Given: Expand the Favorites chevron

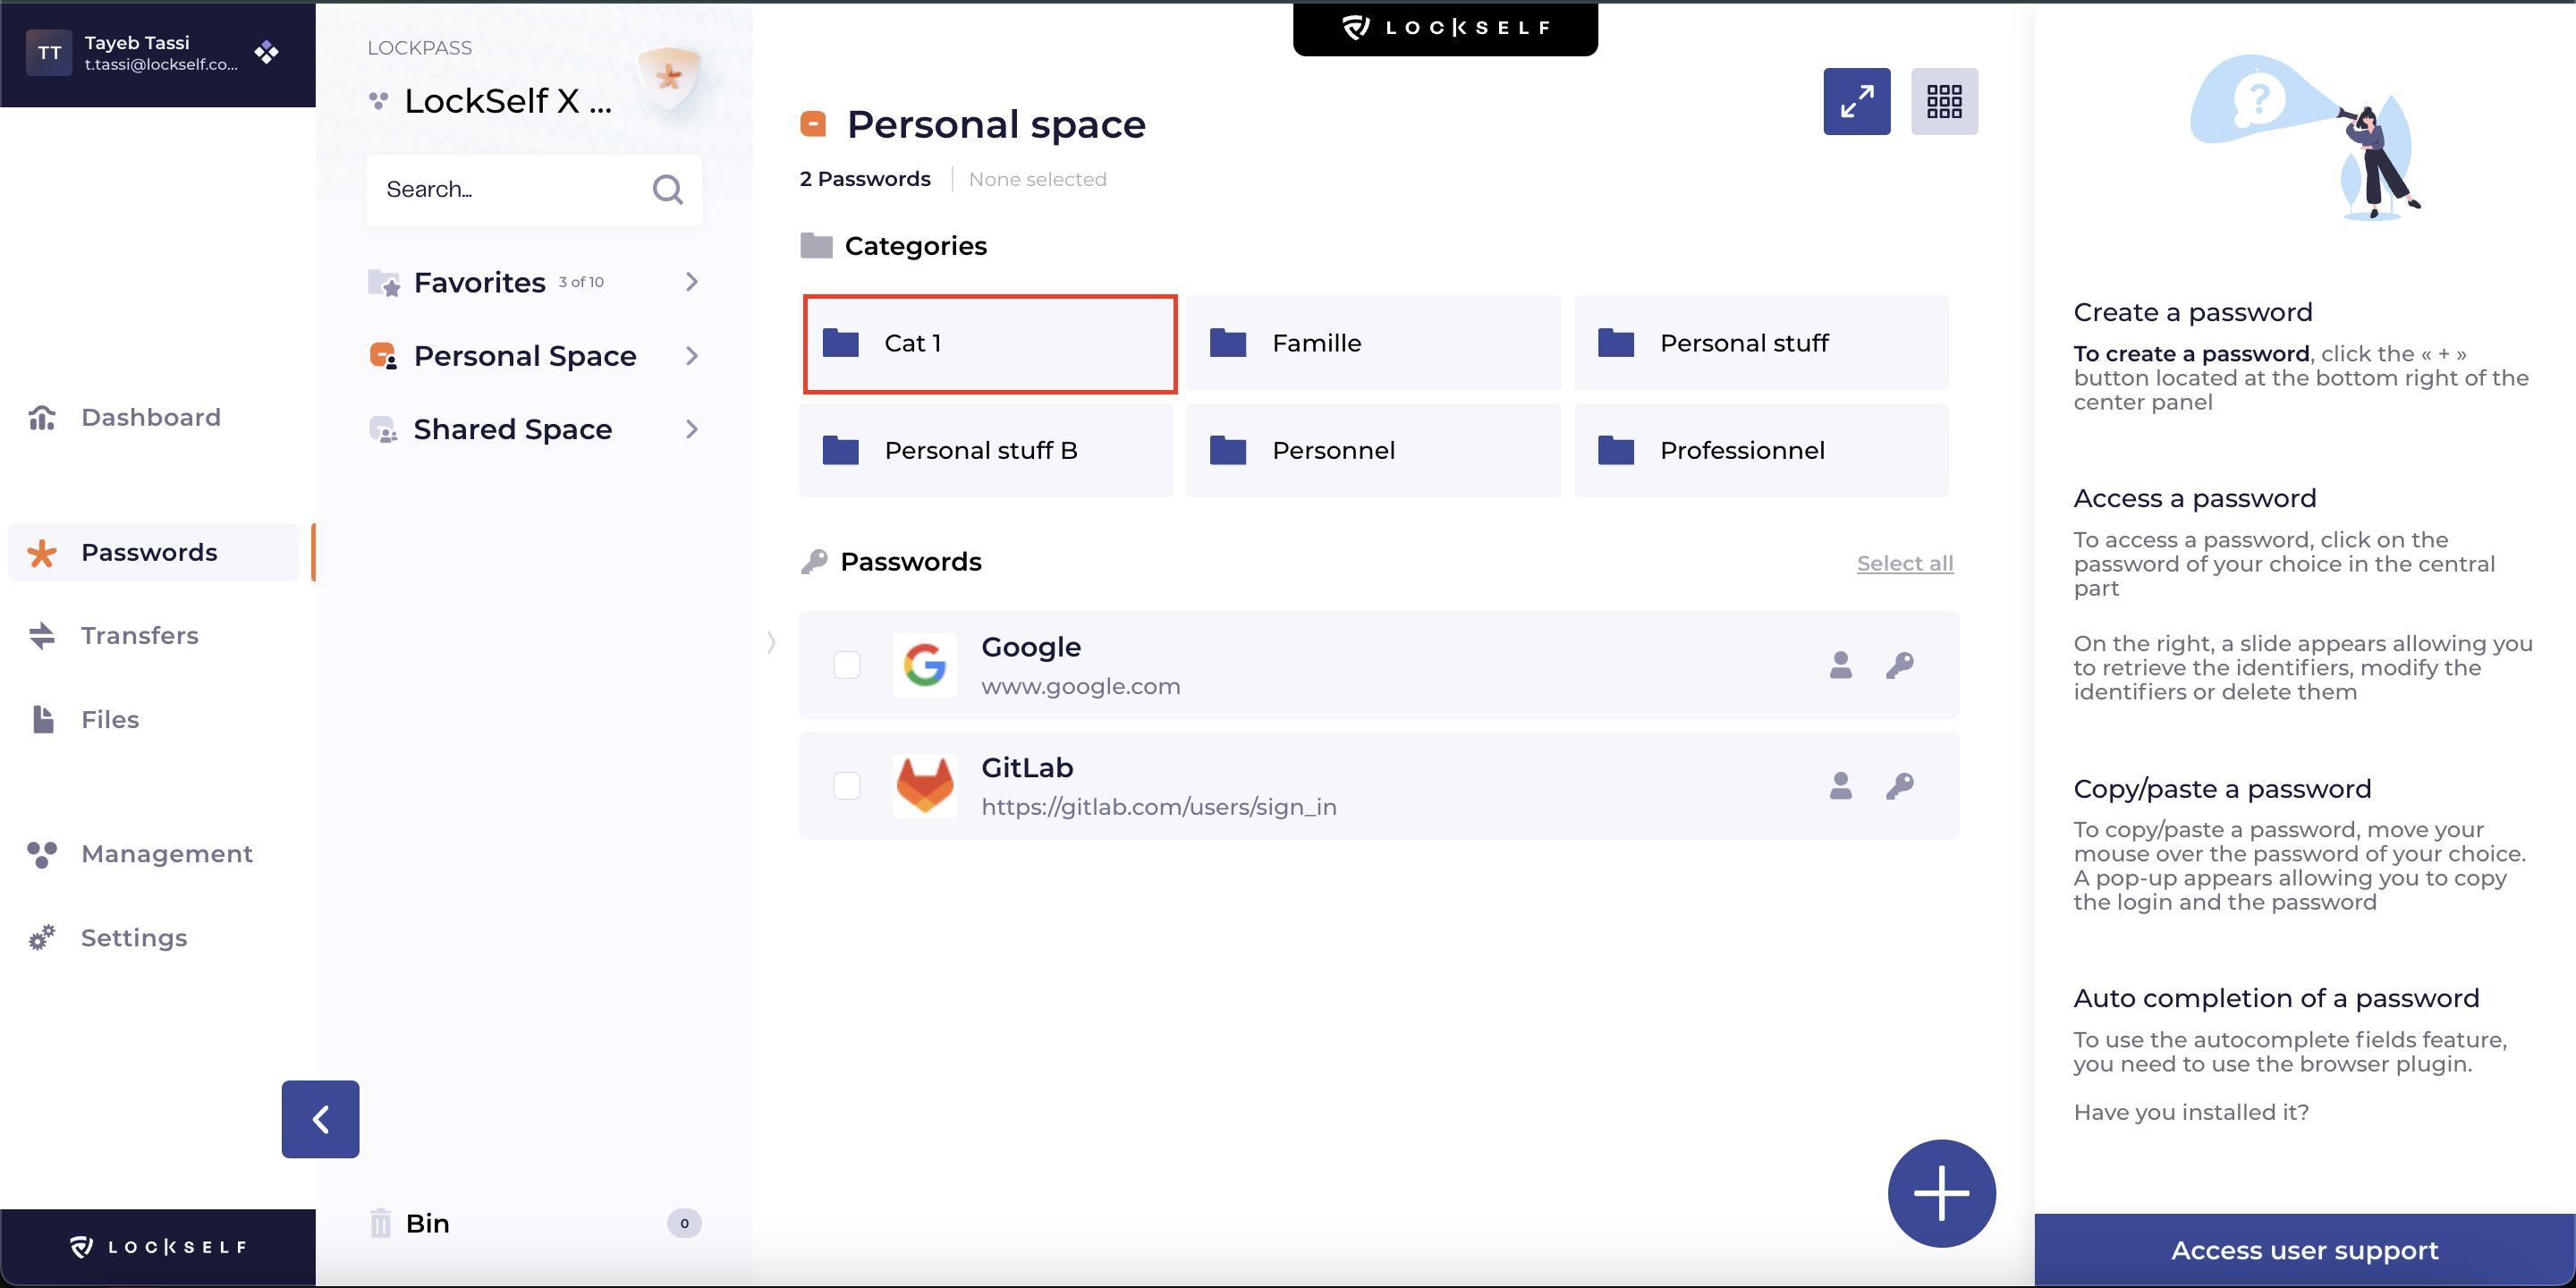Looking at the screenshot, I should [691, 282].
